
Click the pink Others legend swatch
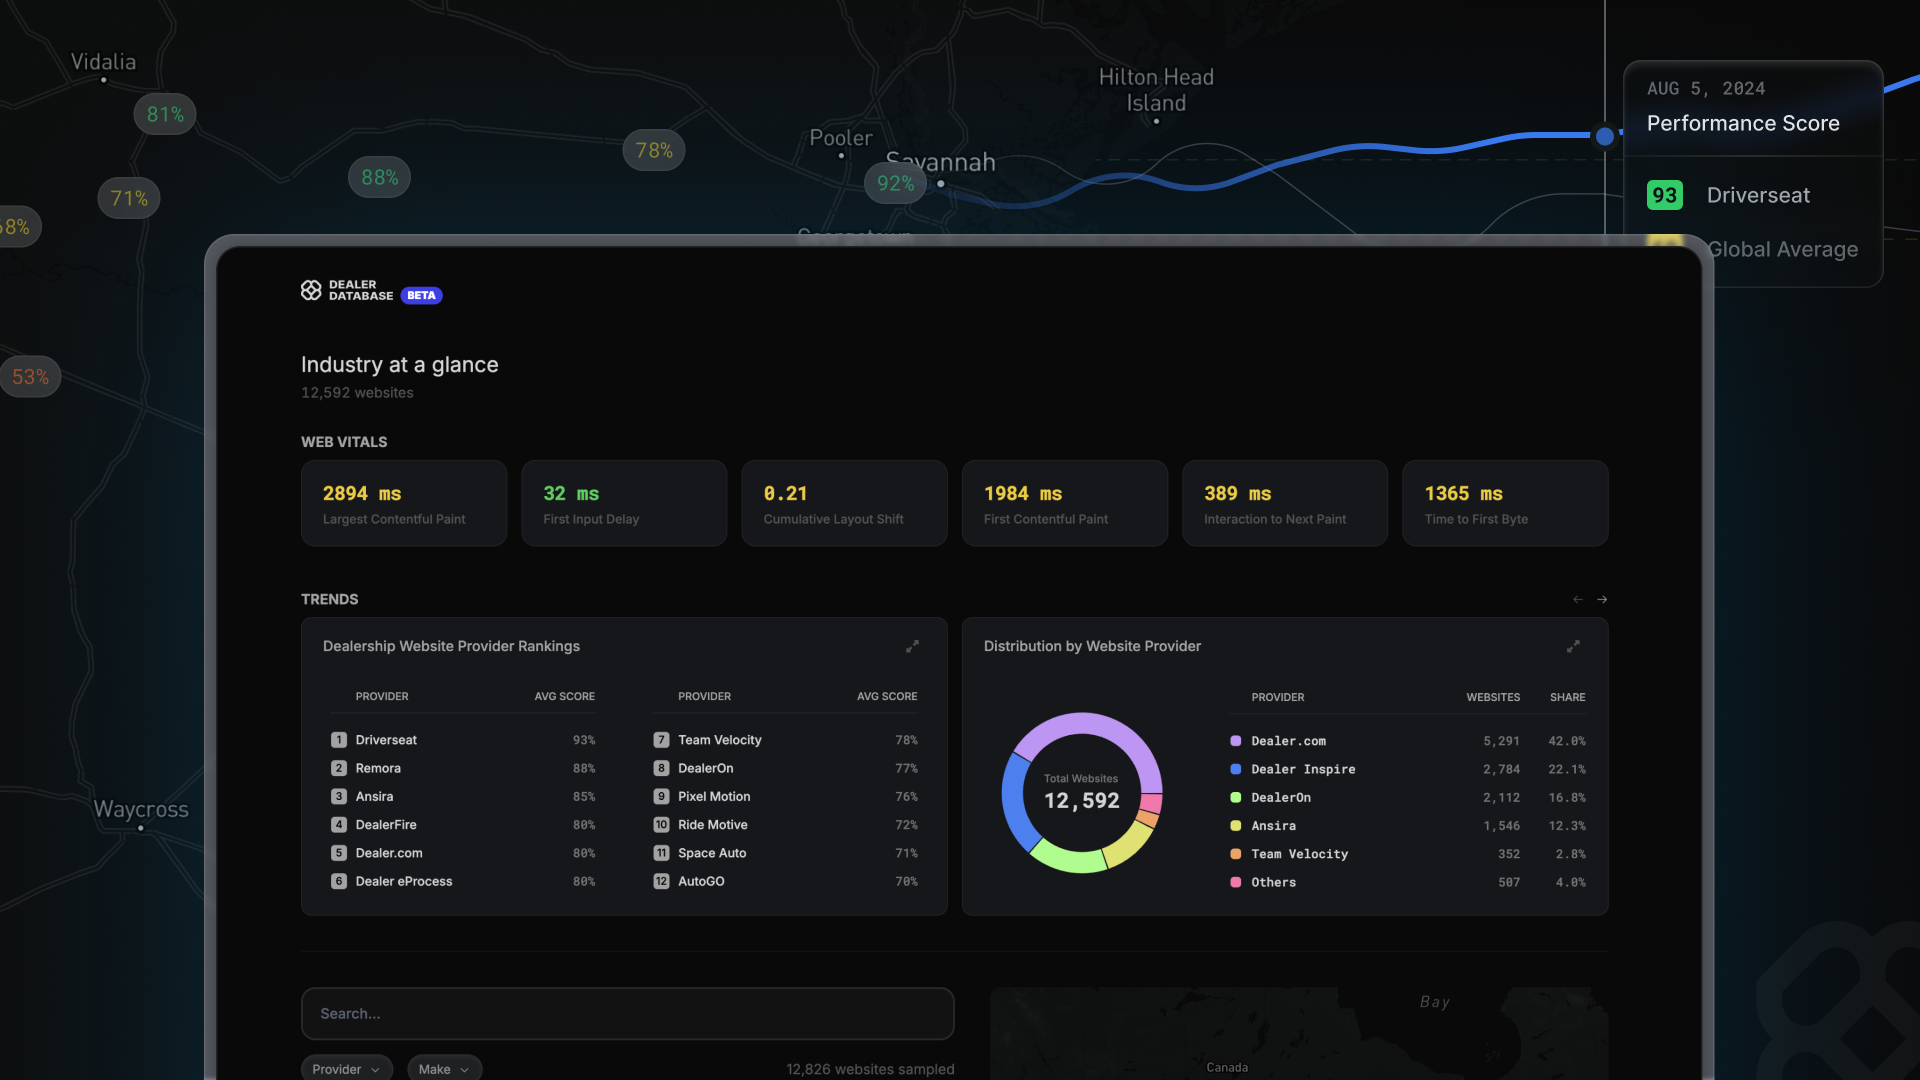[x=1236, y=882]
